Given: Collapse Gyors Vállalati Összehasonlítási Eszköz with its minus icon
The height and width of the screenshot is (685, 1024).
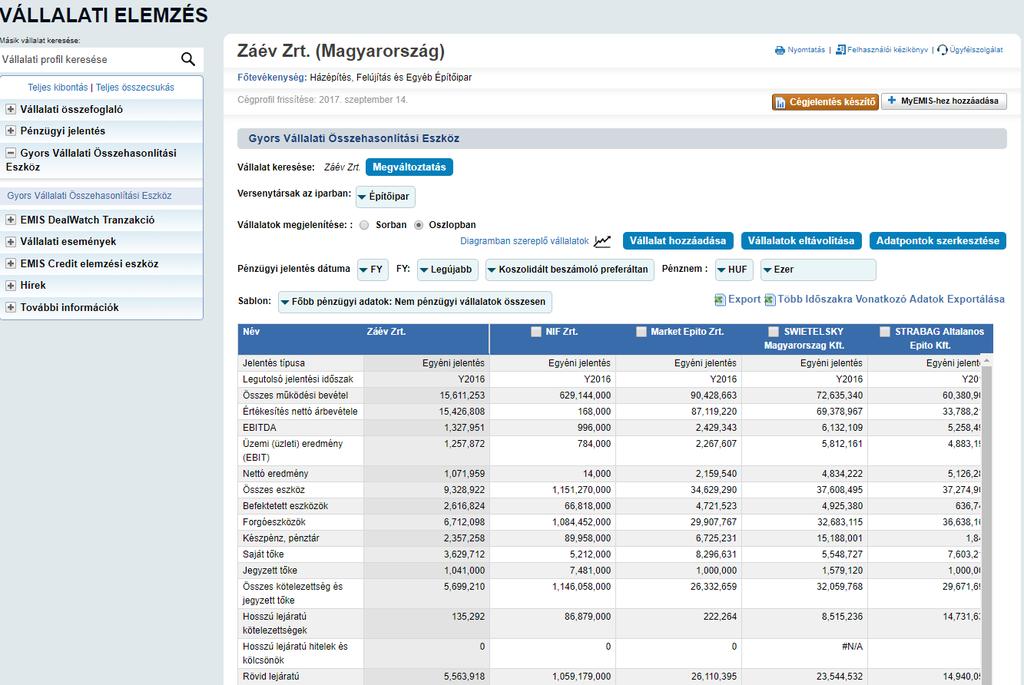Looking at the screenshot, I should point(10,153).
